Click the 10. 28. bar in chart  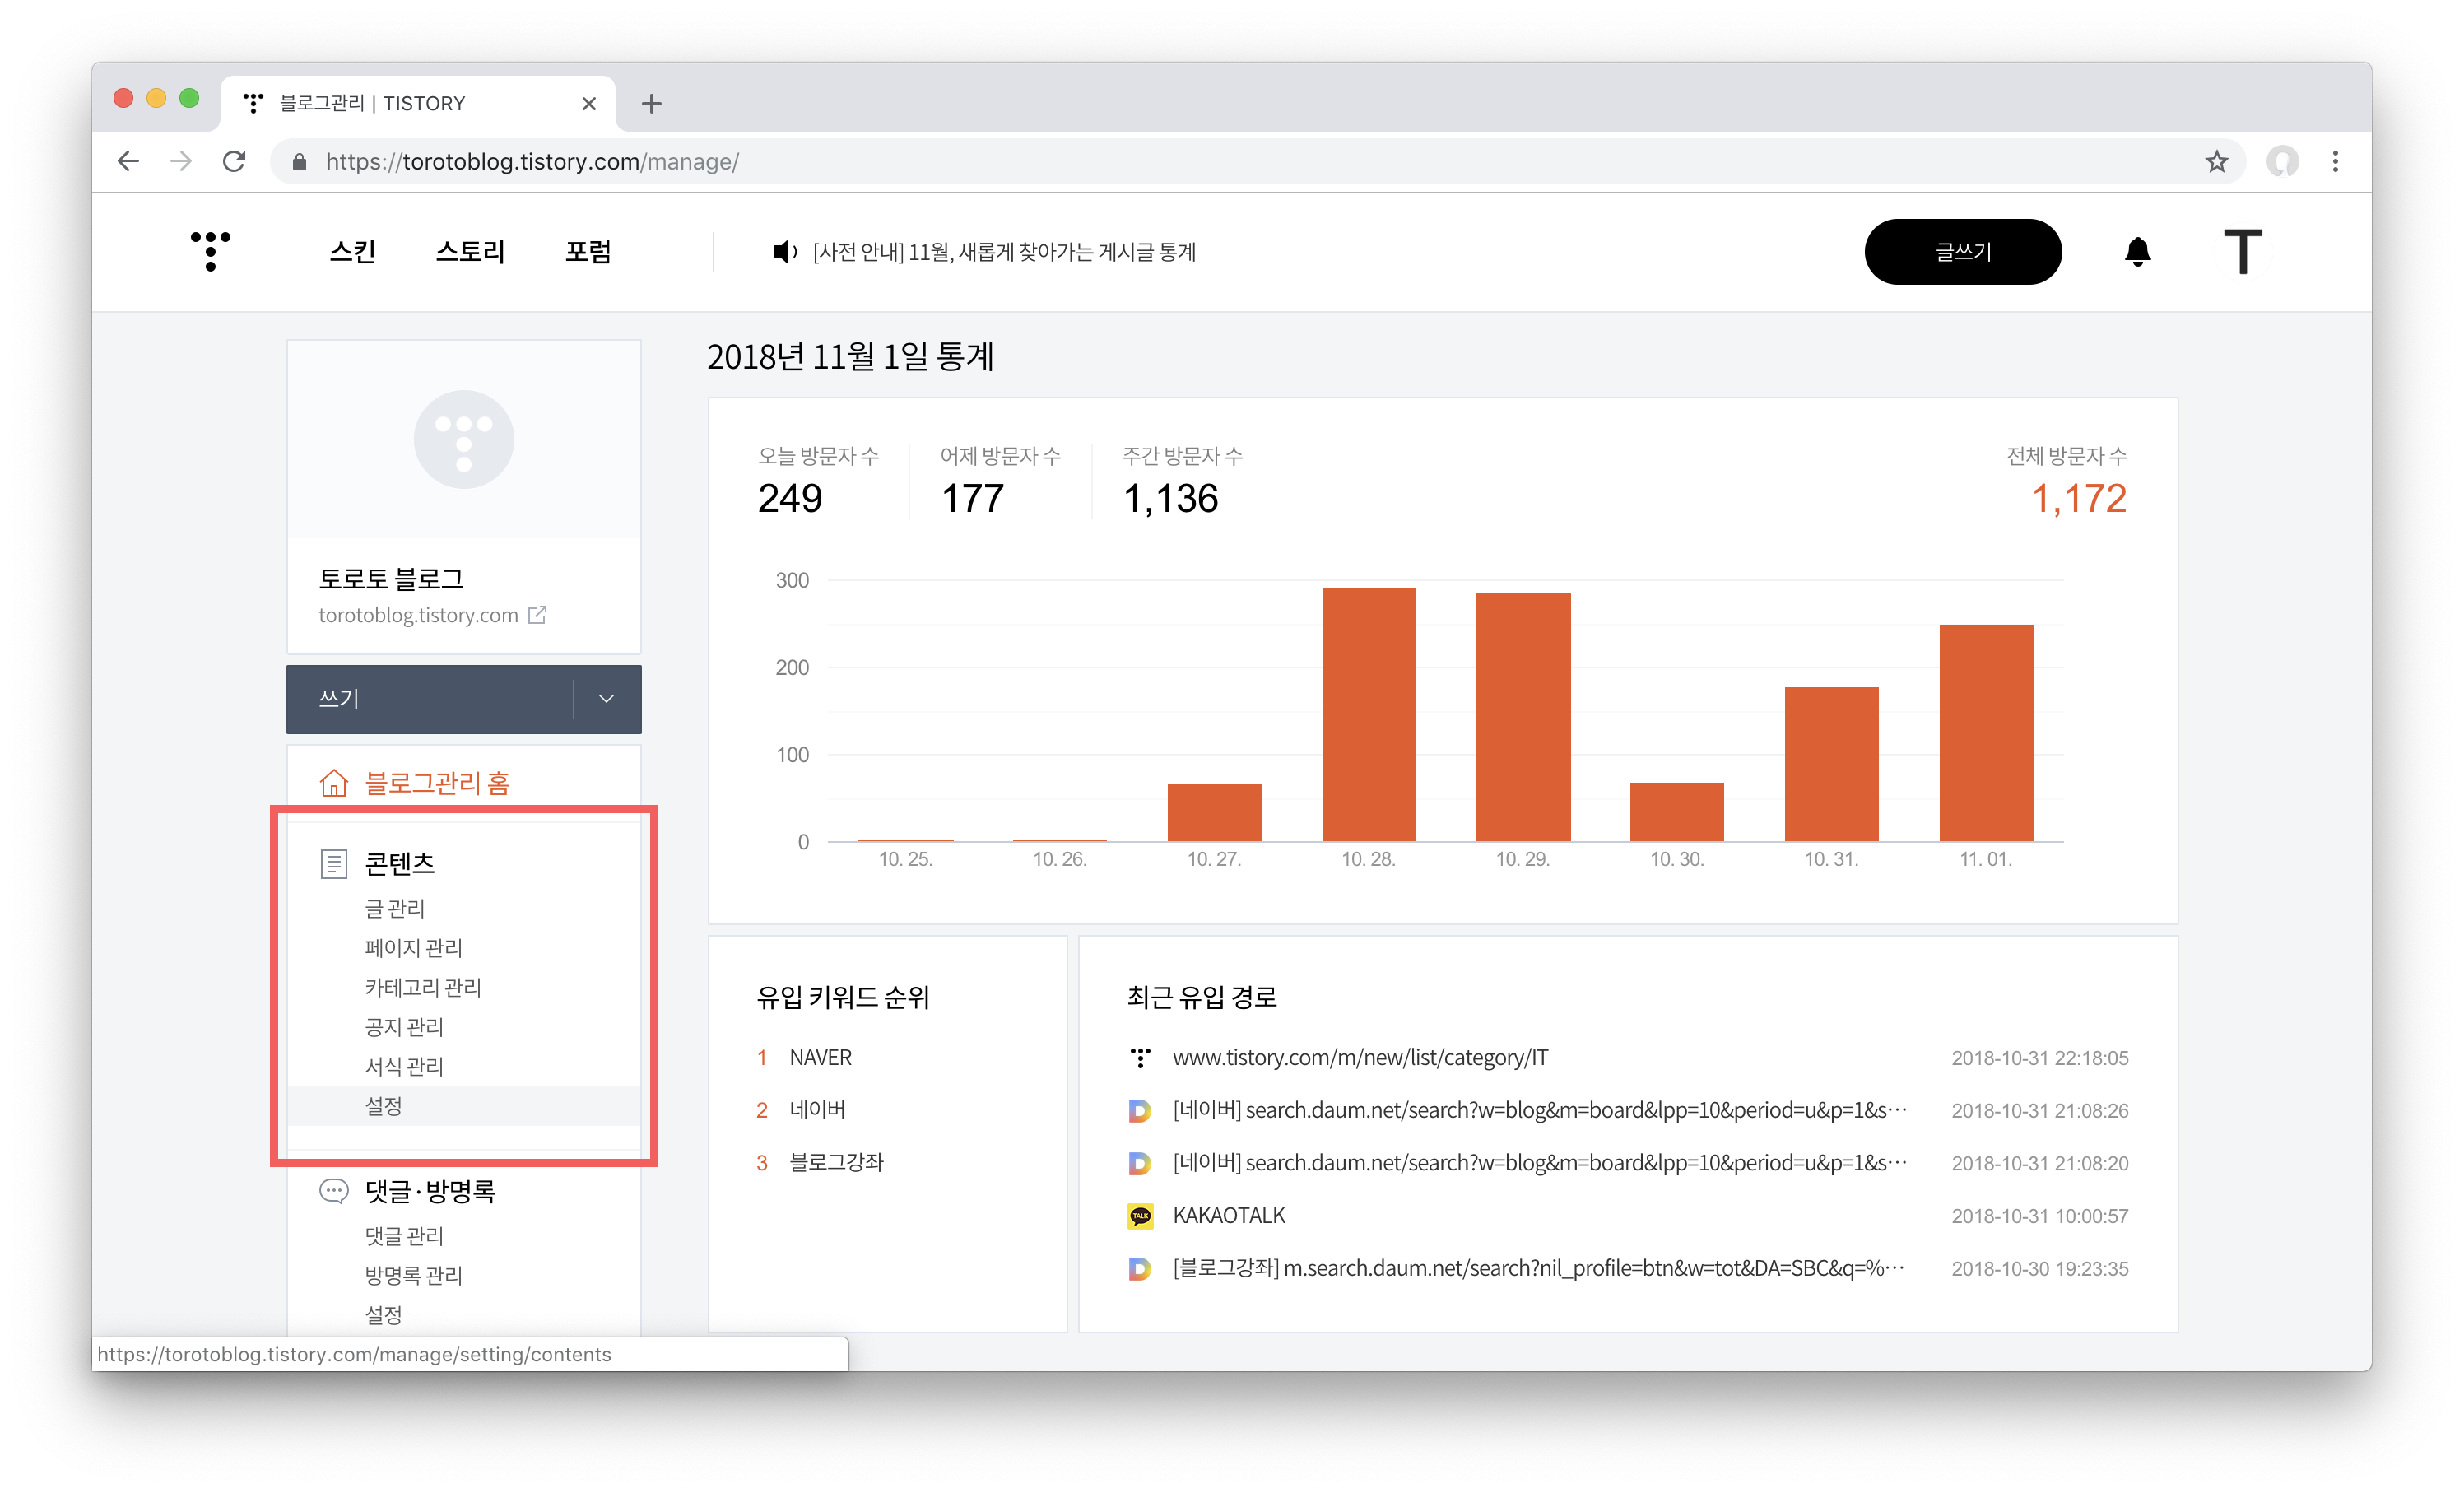click(x=1368, y=714)
